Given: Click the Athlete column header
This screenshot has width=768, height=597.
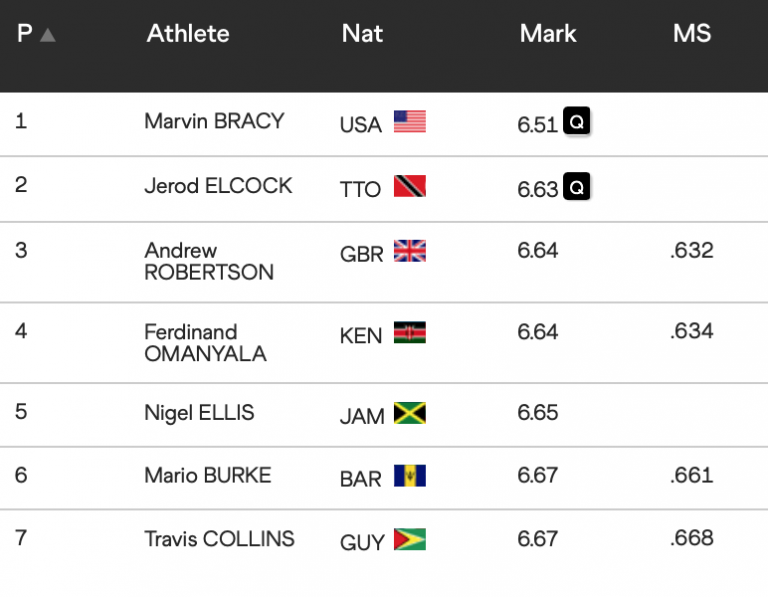Looking at the screenshot, I should pyautogui.click(x=188, y=34).
